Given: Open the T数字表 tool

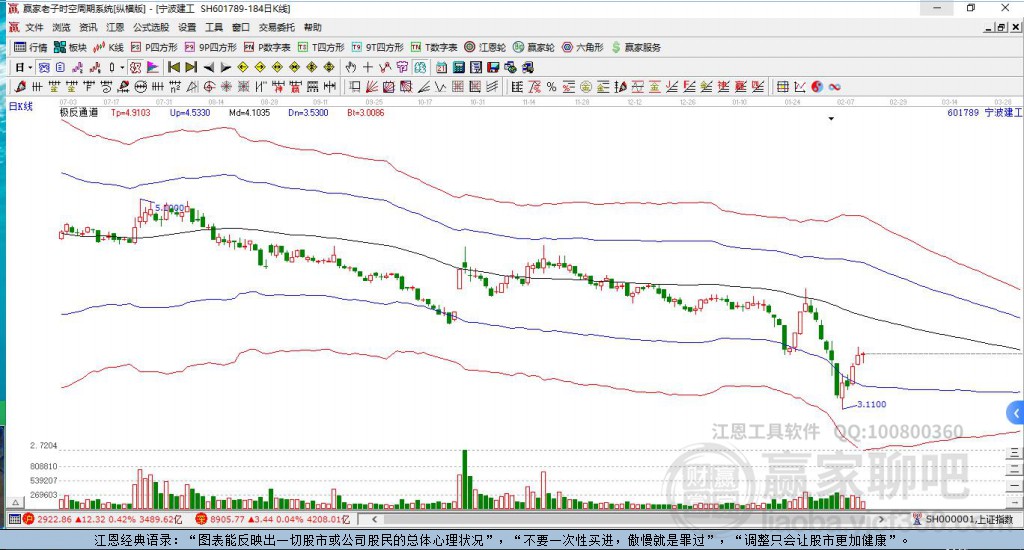Looking at the screenshot, I should tap(434, 47).
